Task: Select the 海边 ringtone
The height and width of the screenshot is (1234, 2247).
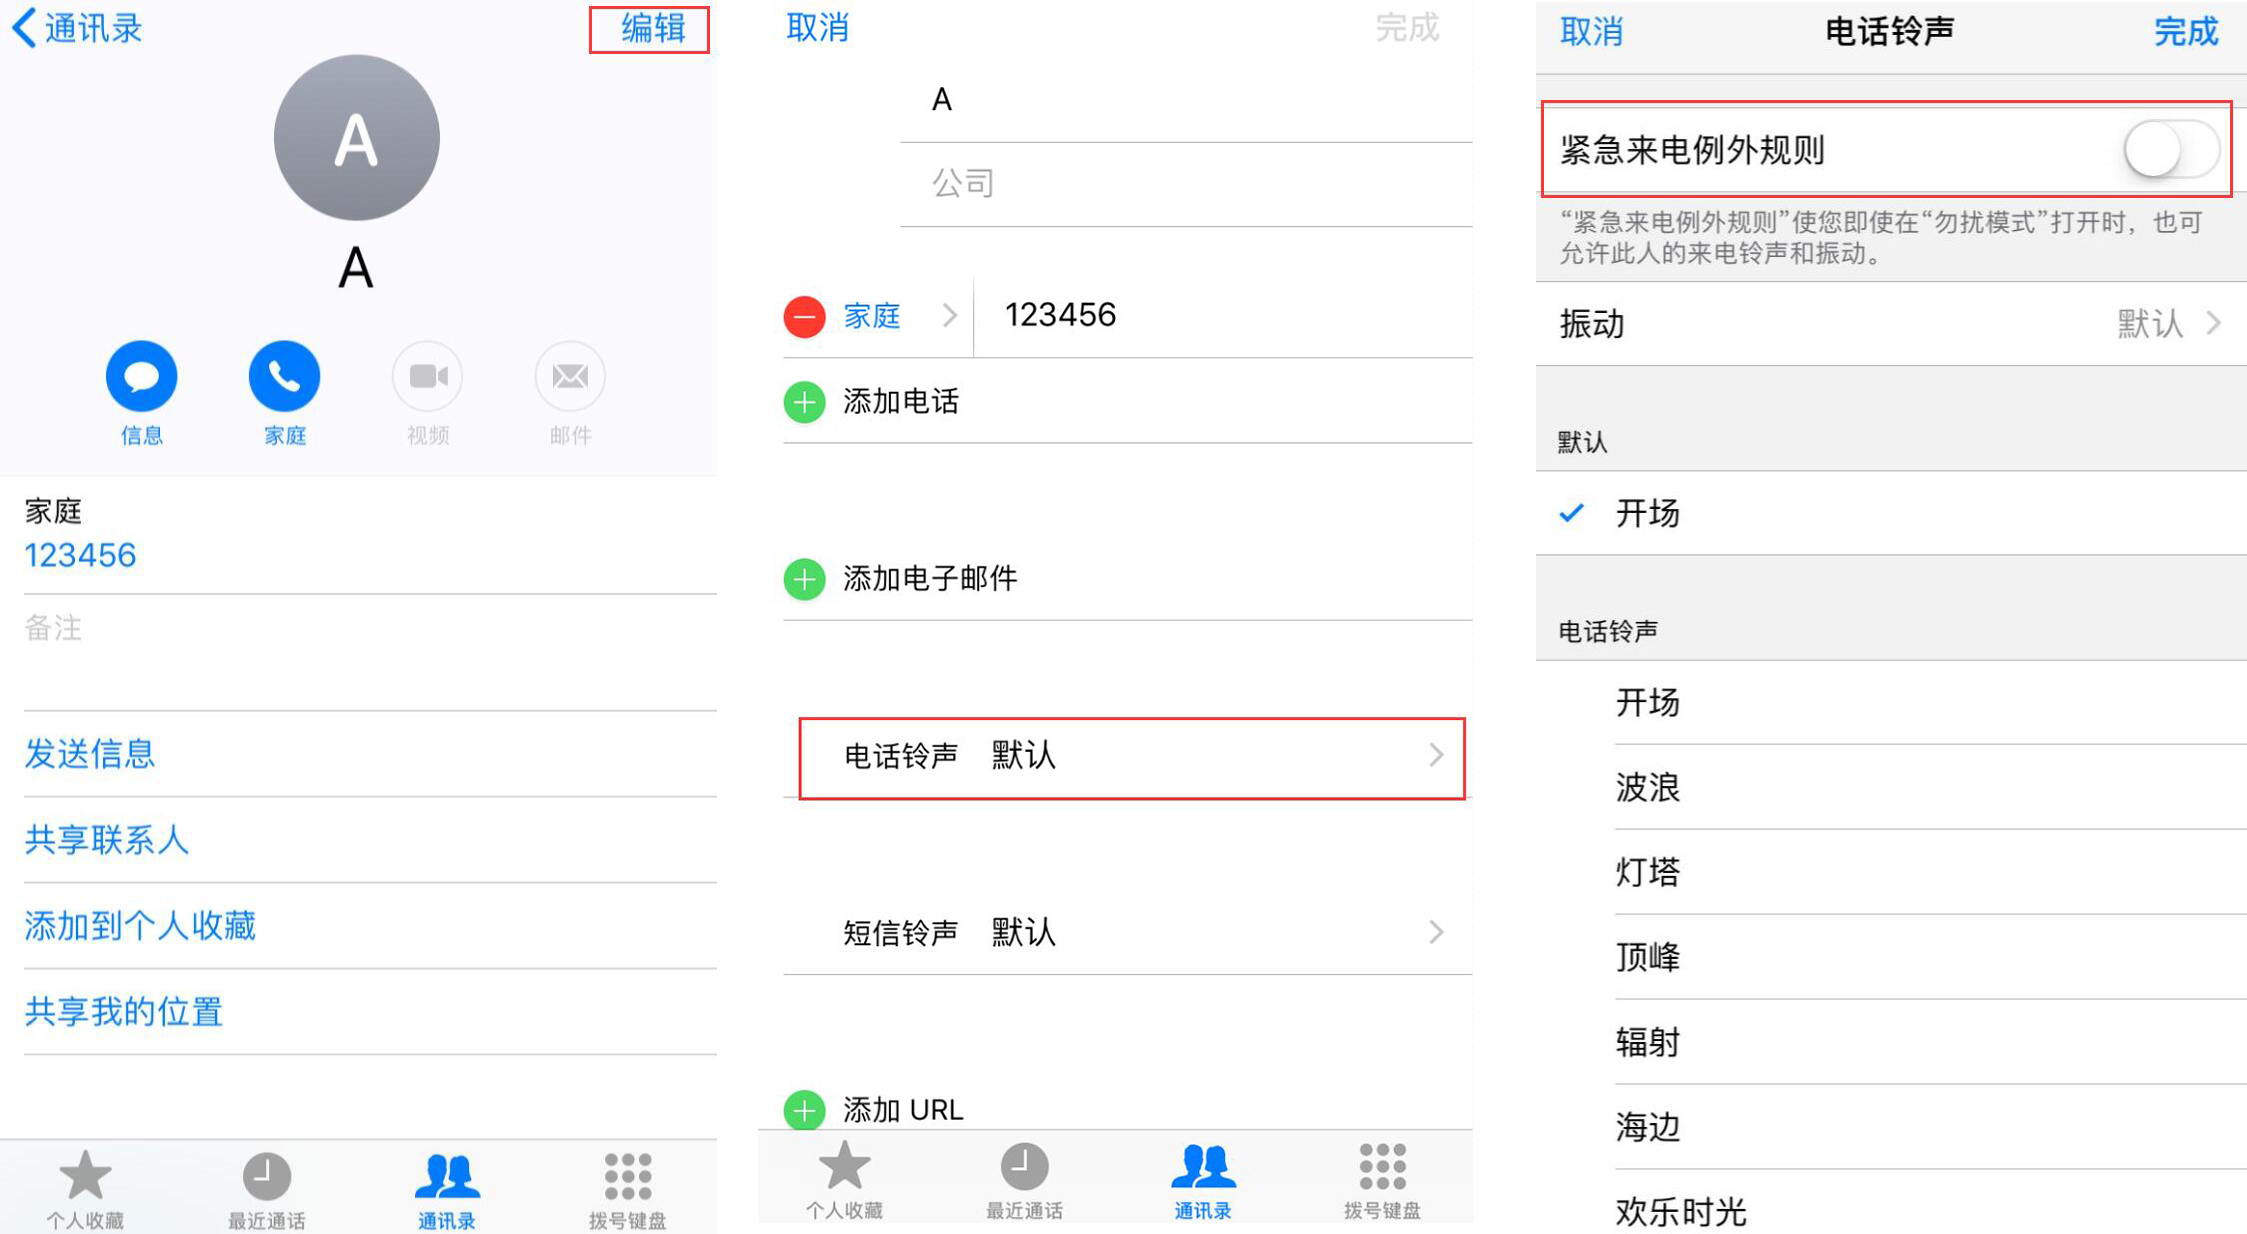Action: [x=1891, y=1127]
